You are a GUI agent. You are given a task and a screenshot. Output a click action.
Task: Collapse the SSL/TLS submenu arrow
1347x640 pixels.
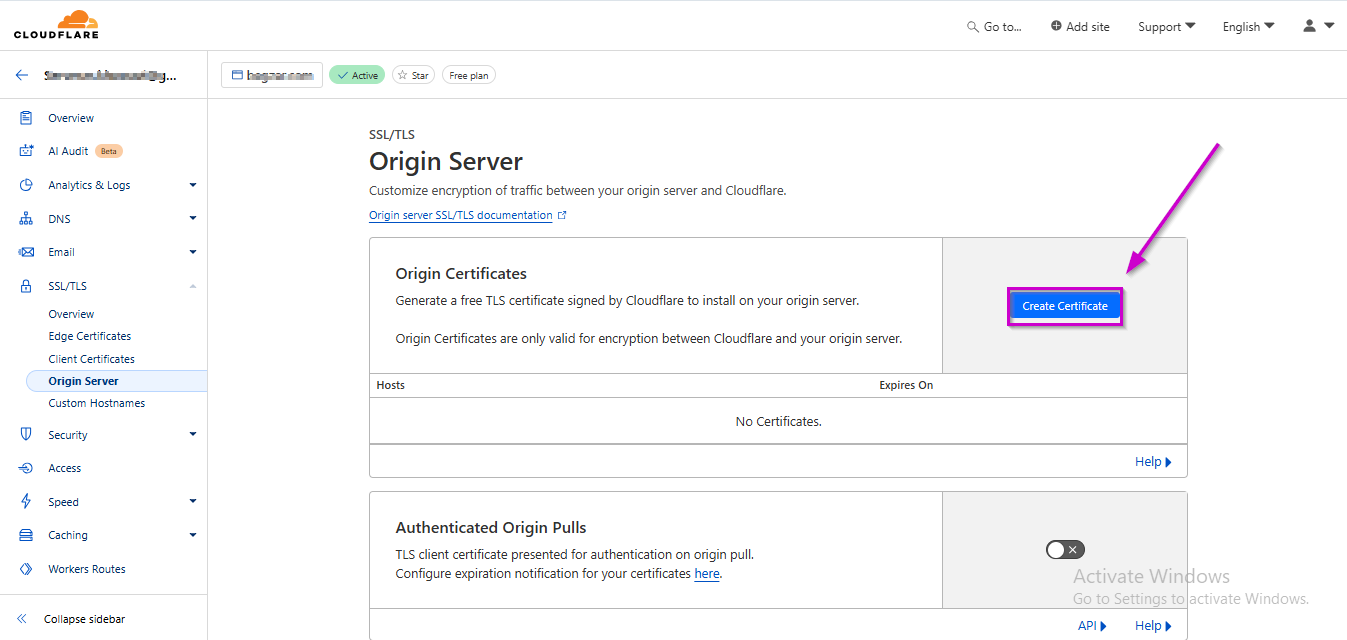pos(193,286)
